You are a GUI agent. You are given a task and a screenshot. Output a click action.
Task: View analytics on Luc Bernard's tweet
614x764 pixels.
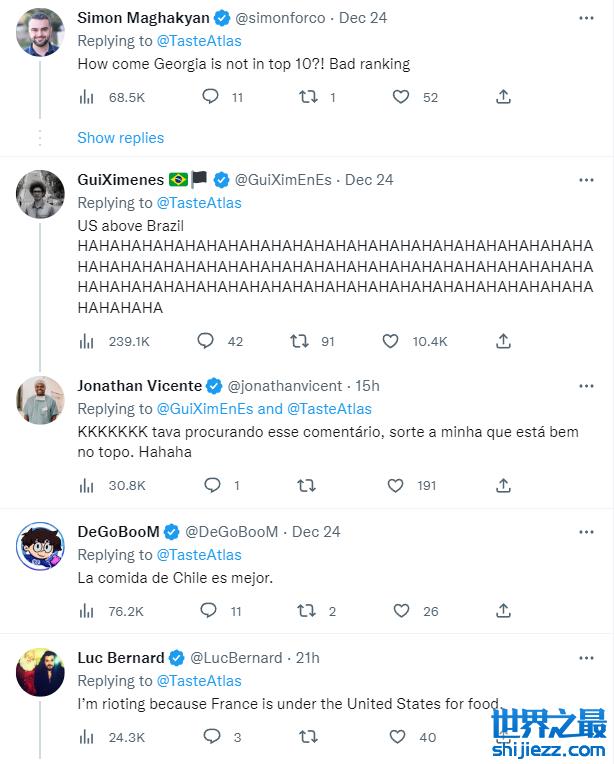(87, 737)
